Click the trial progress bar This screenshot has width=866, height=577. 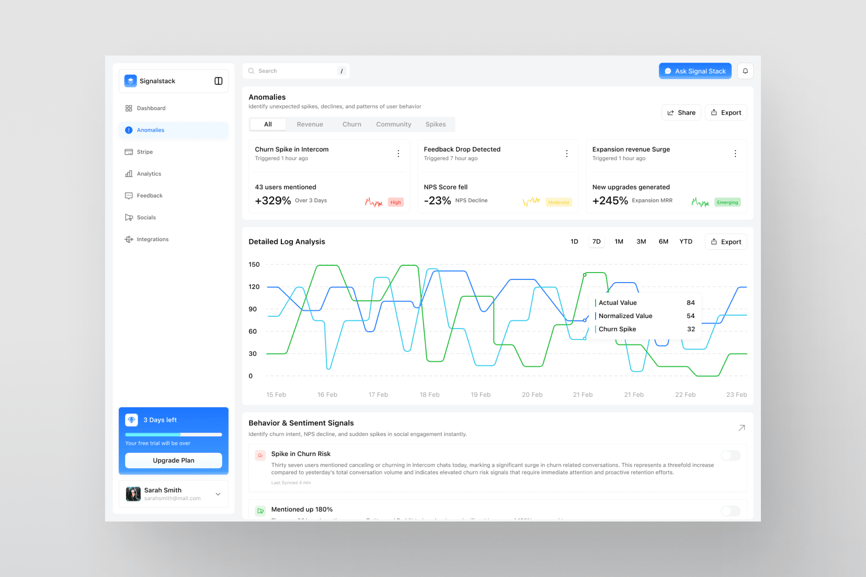point(173,434)
